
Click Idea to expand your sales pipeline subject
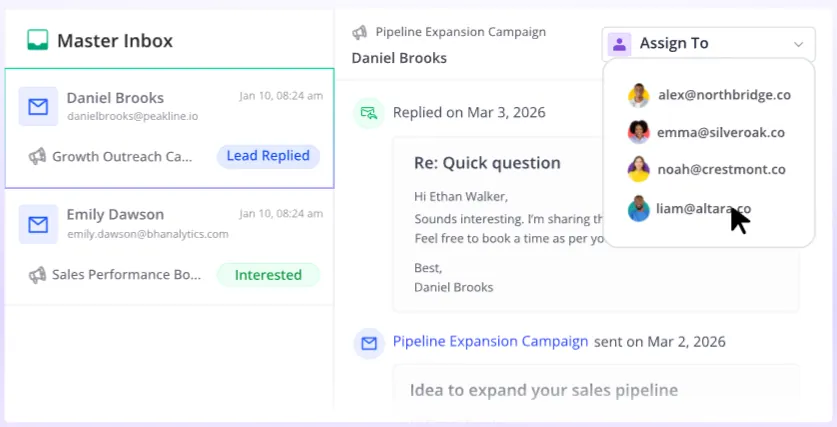click(544, 390)
